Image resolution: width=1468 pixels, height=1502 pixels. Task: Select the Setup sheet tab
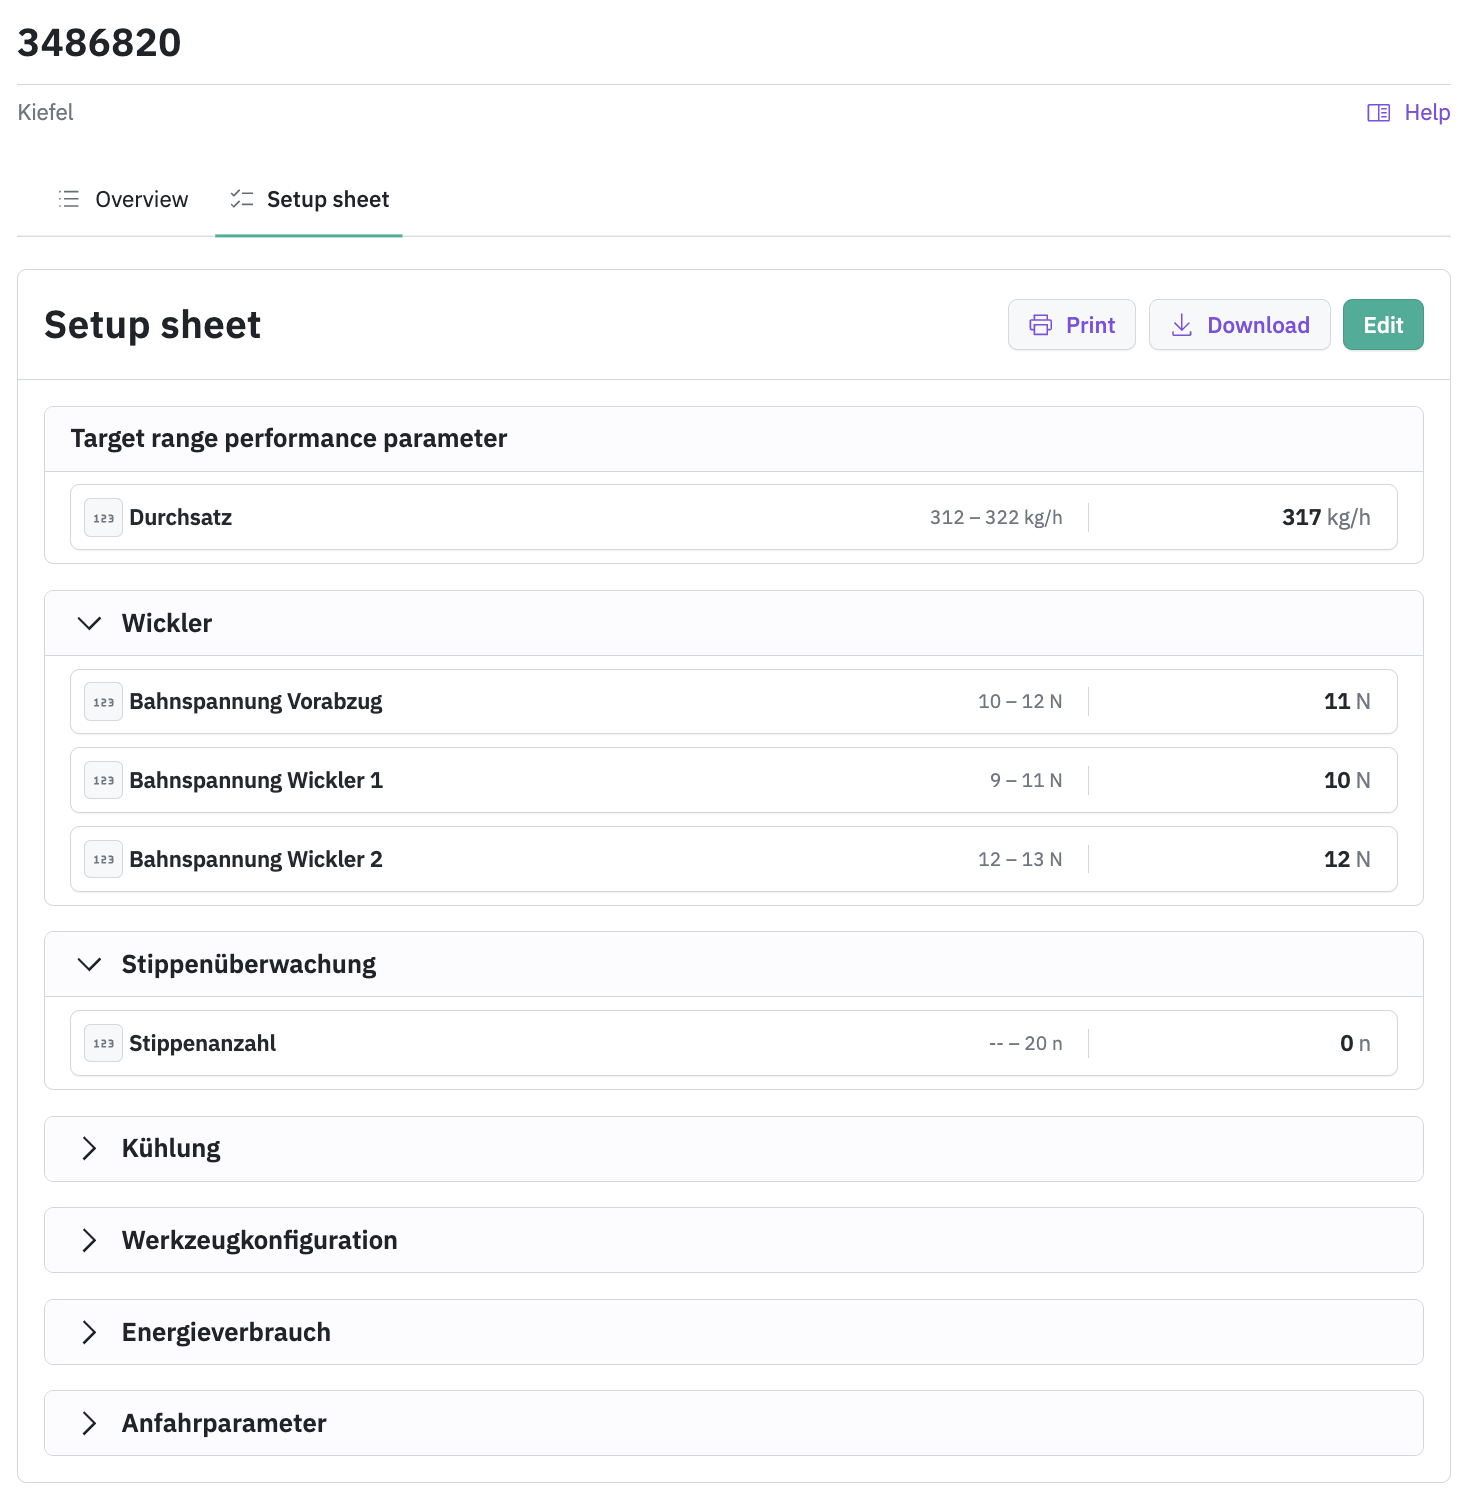[309, 199]
